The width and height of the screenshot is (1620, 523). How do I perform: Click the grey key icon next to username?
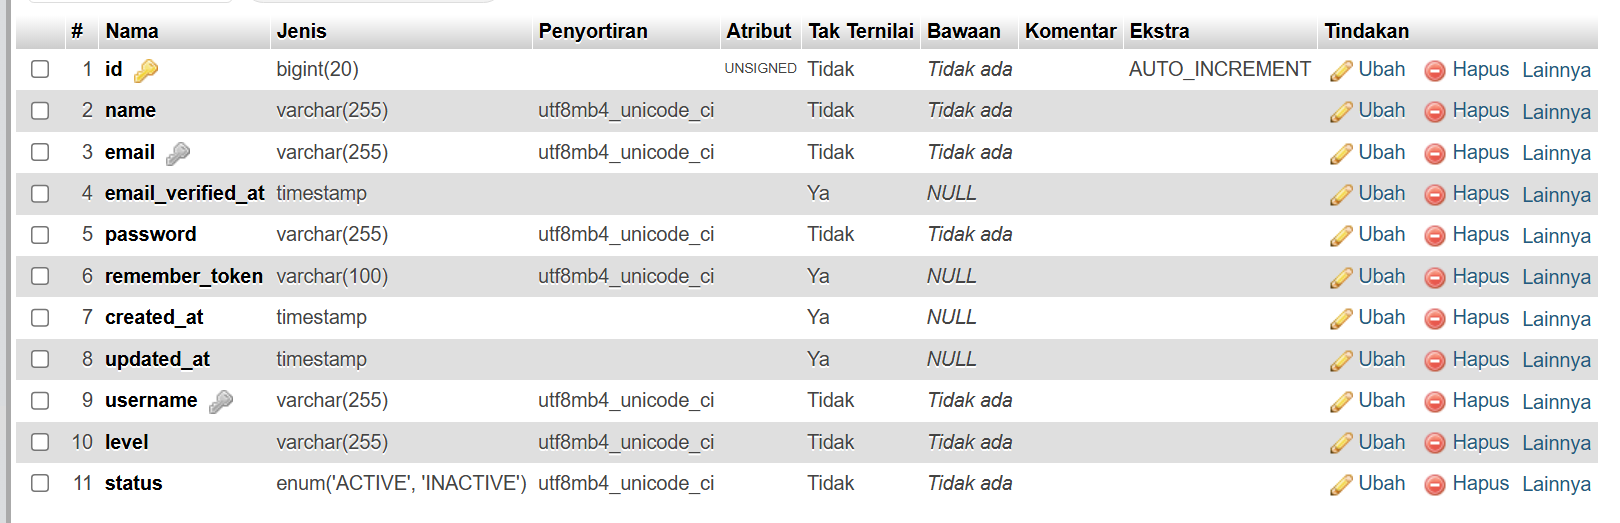tap(221, 401)
